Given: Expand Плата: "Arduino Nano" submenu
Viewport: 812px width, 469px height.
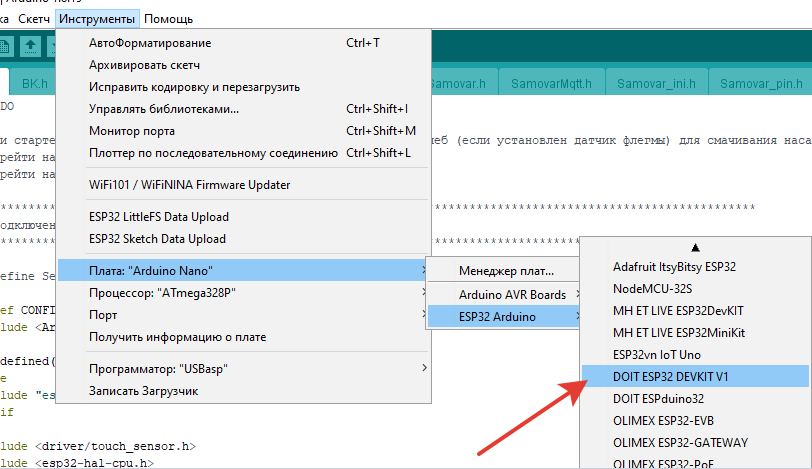Looking at the screenshot, I should (x=243, y=271).
